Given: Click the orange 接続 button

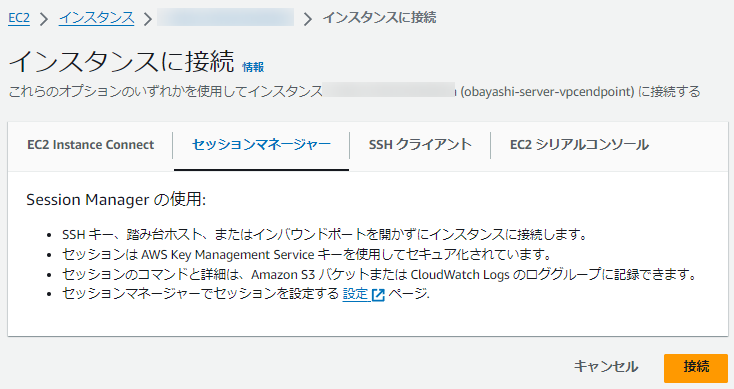Looking at the screenshot, I should (x=696, y=368).
